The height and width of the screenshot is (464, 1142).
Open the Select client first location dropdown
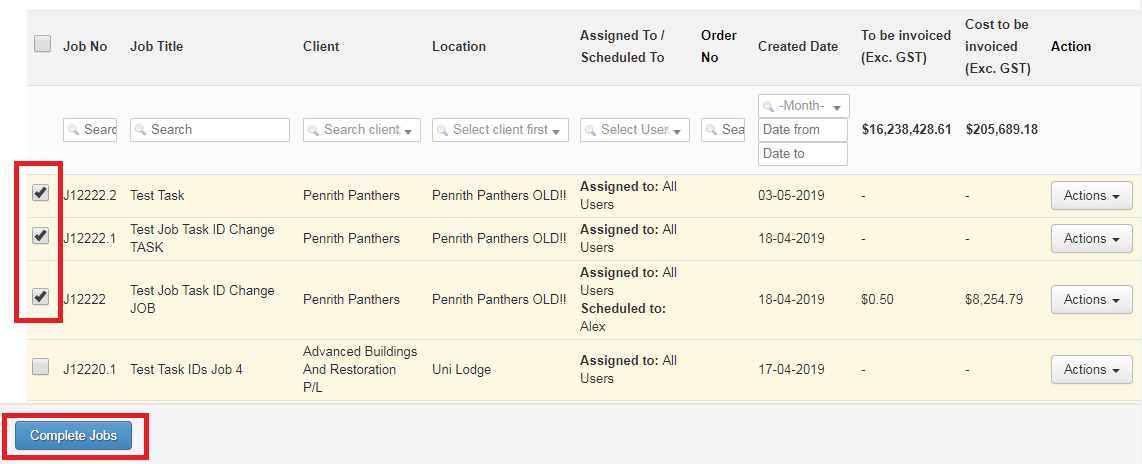pos(500,130)
